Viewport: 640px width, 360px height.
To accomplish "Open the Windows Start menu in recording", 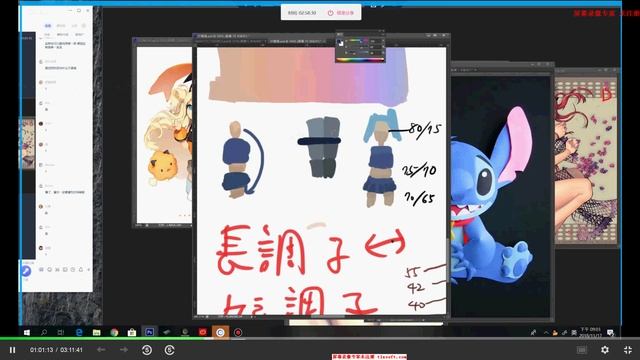I will (x=27, y=332).
